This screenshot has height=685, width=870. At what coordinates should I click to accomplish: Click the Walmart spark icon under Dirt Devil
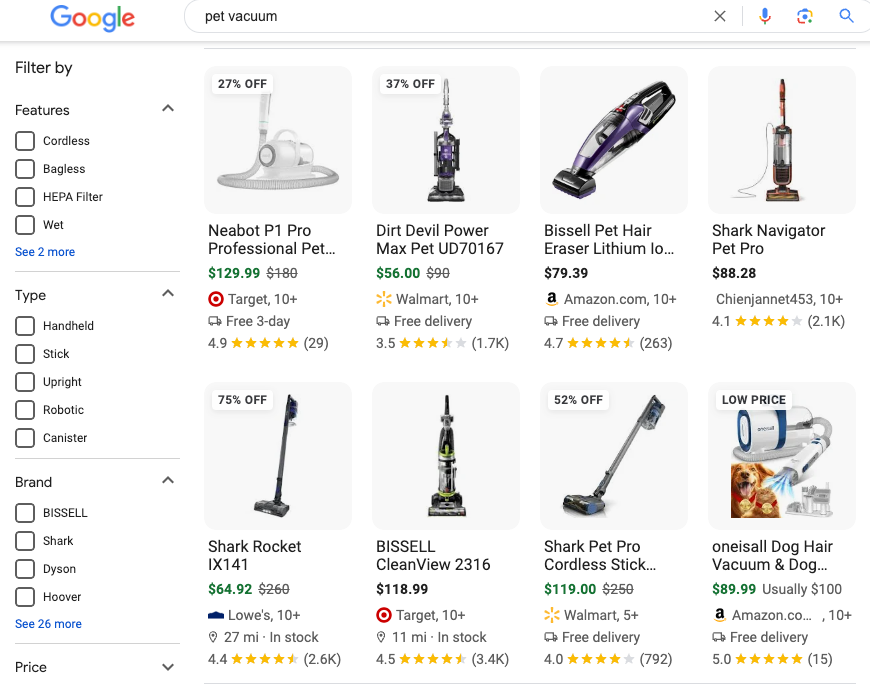(x=381, y=298)
